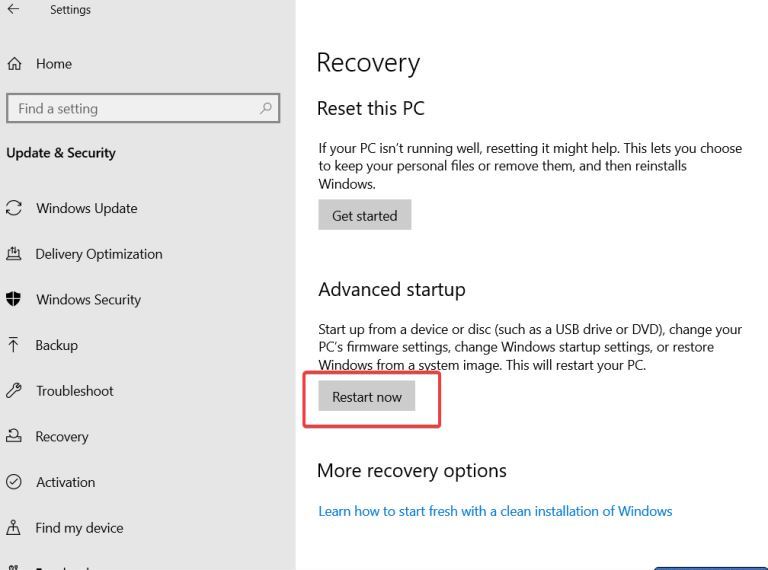Screen dimensions: 768x570
Task: Go to the Troubleshoot section
Action: (x=74, y=391)
